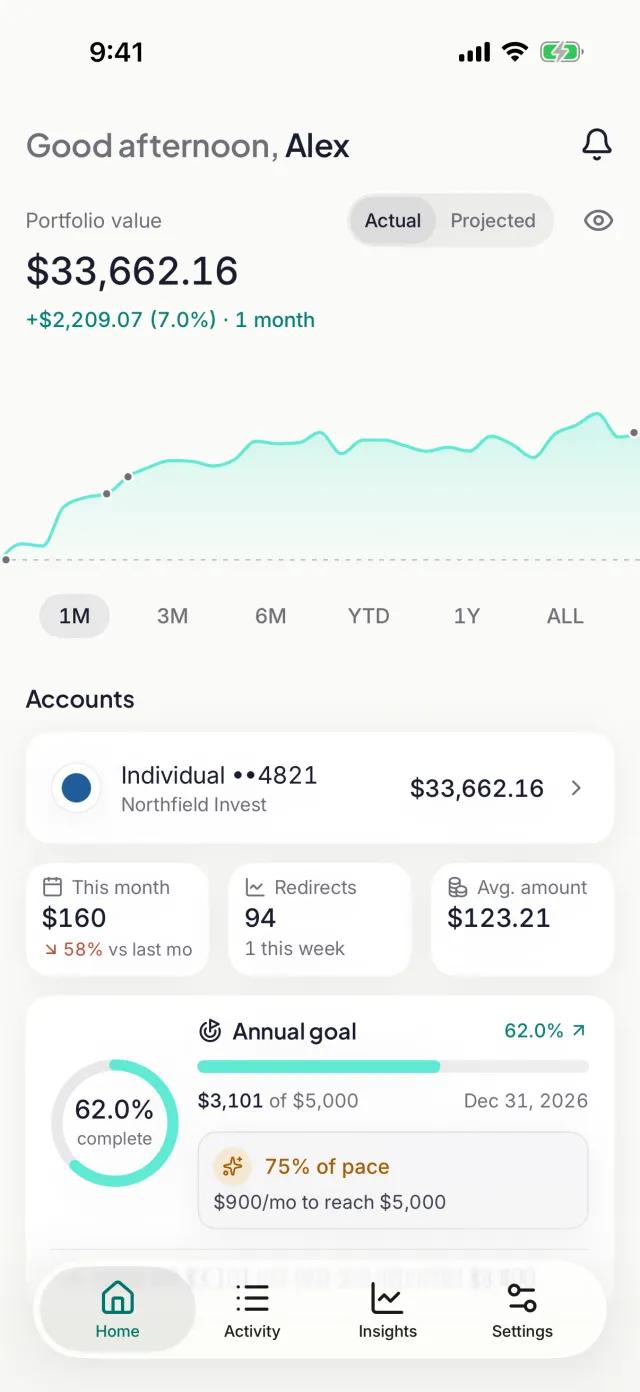The width and height of the screenshot is (640, 1392).
Task: Click Individual ••4821 account name
Action: click(x=219, y=775)
